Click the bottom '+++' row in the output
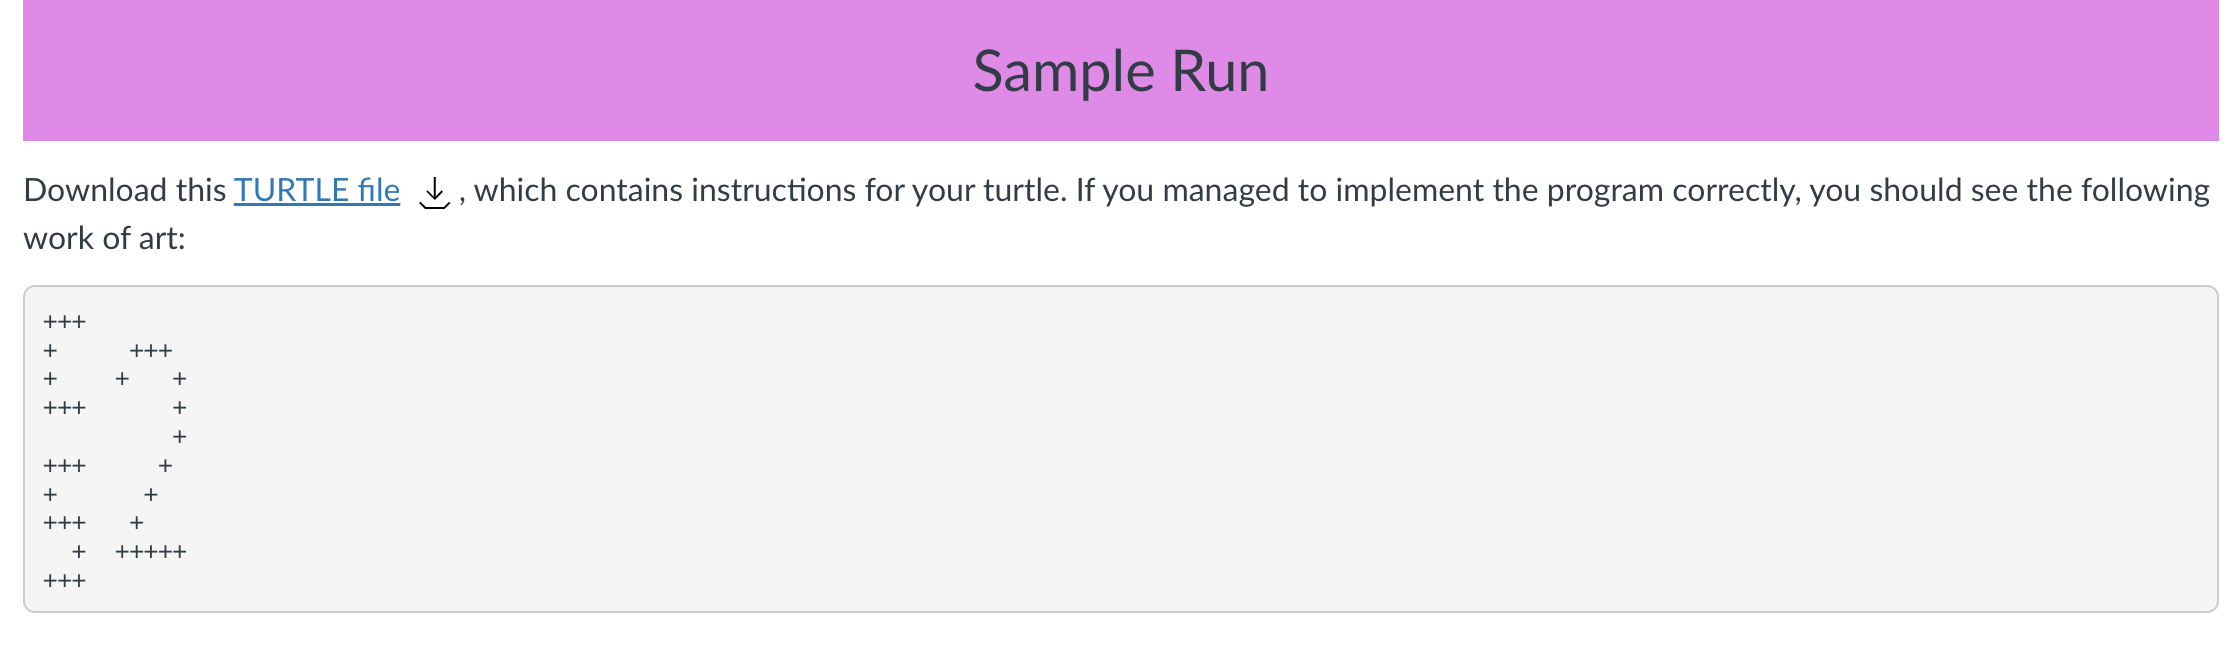Screen dimensions: 2233x656 [65, 581]
